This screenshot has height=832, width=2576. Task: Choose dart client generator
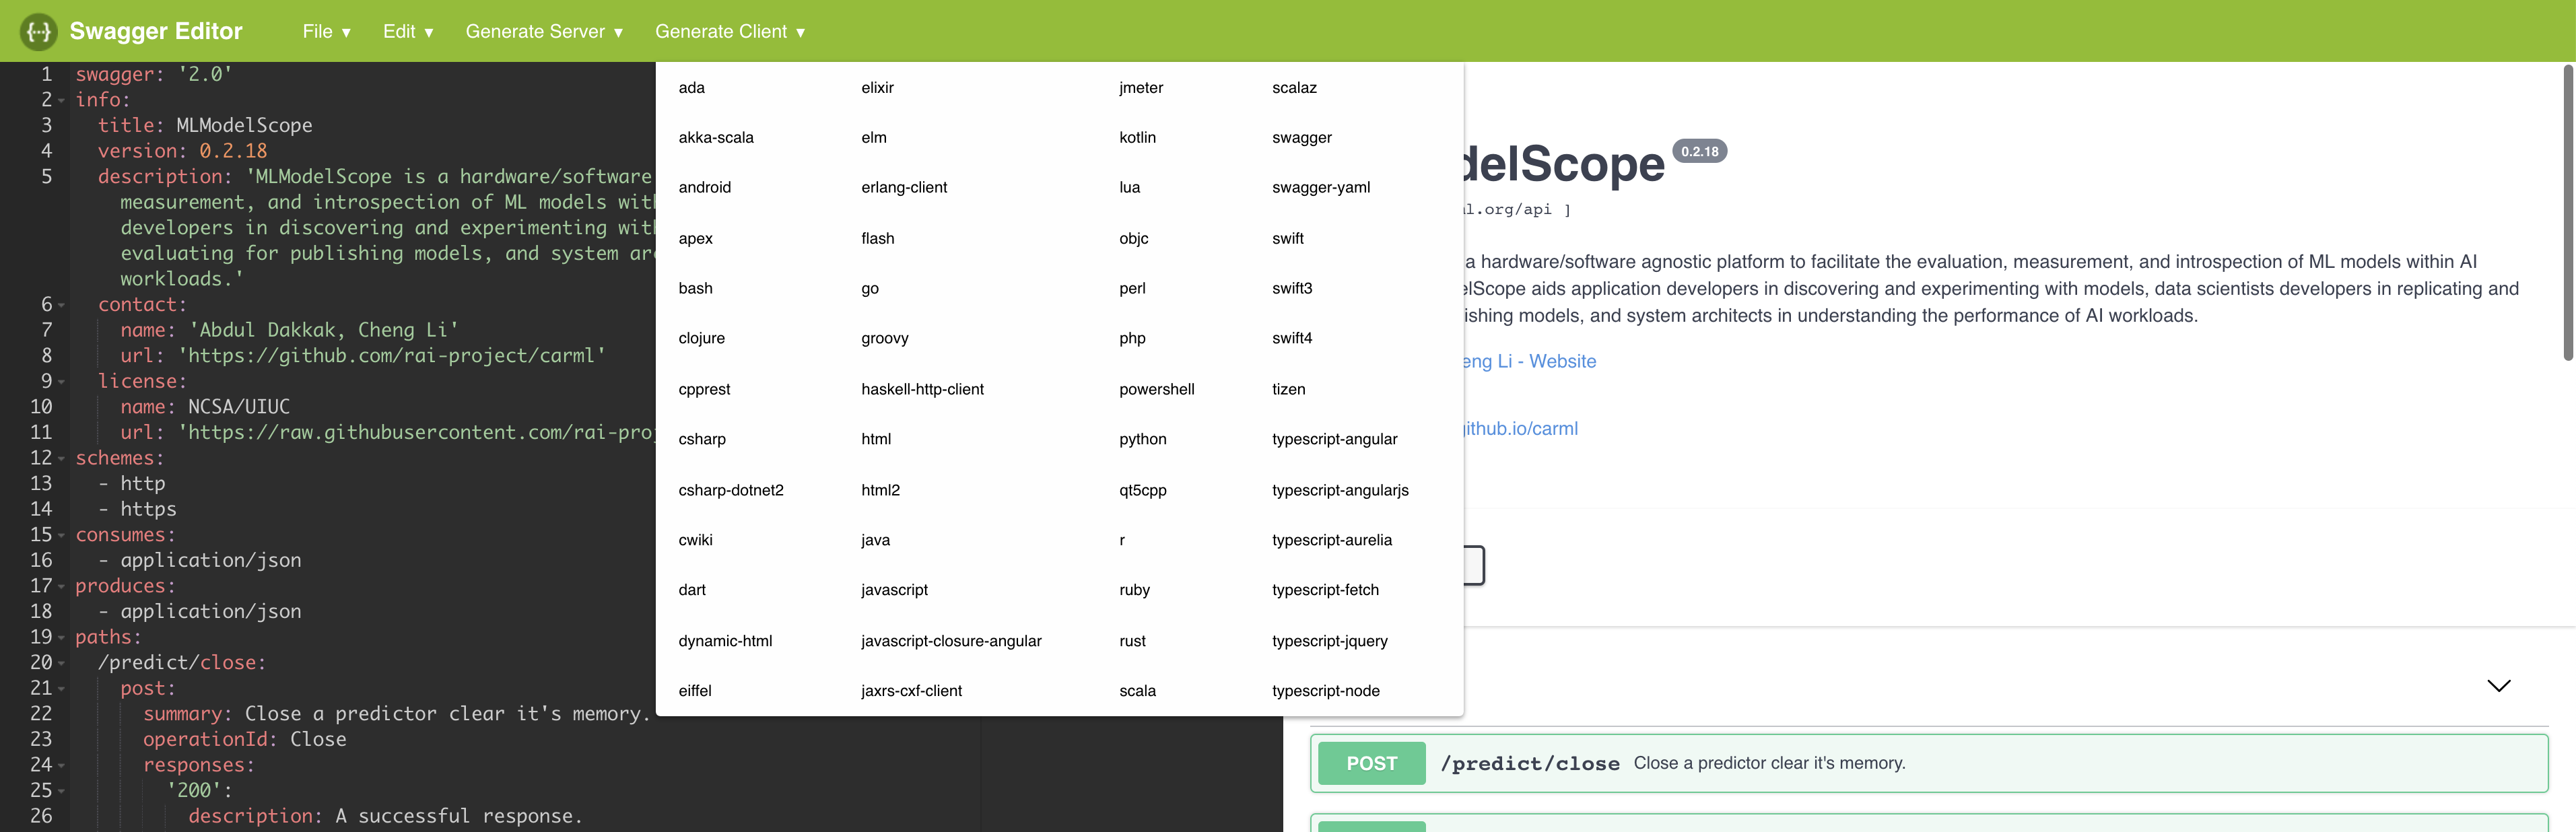coord(691,591)
